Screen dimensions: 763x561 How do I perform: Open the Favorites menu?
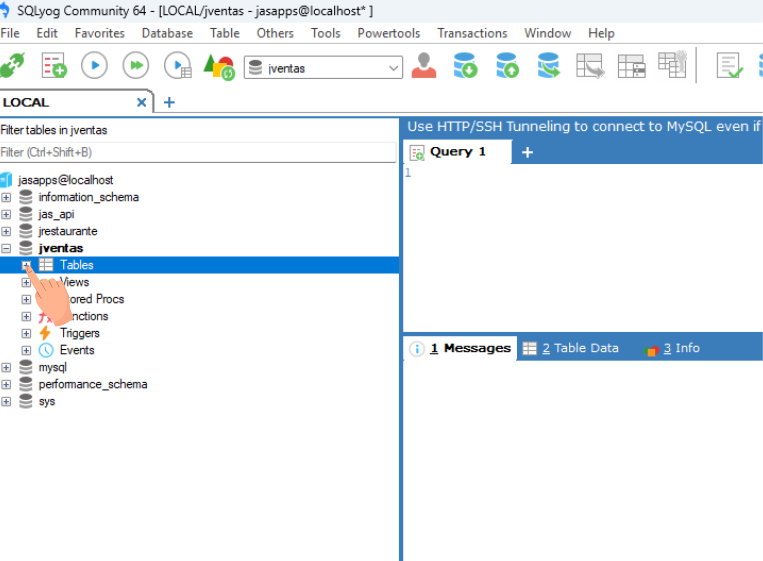pyautogui.click(x=100, y=33)
